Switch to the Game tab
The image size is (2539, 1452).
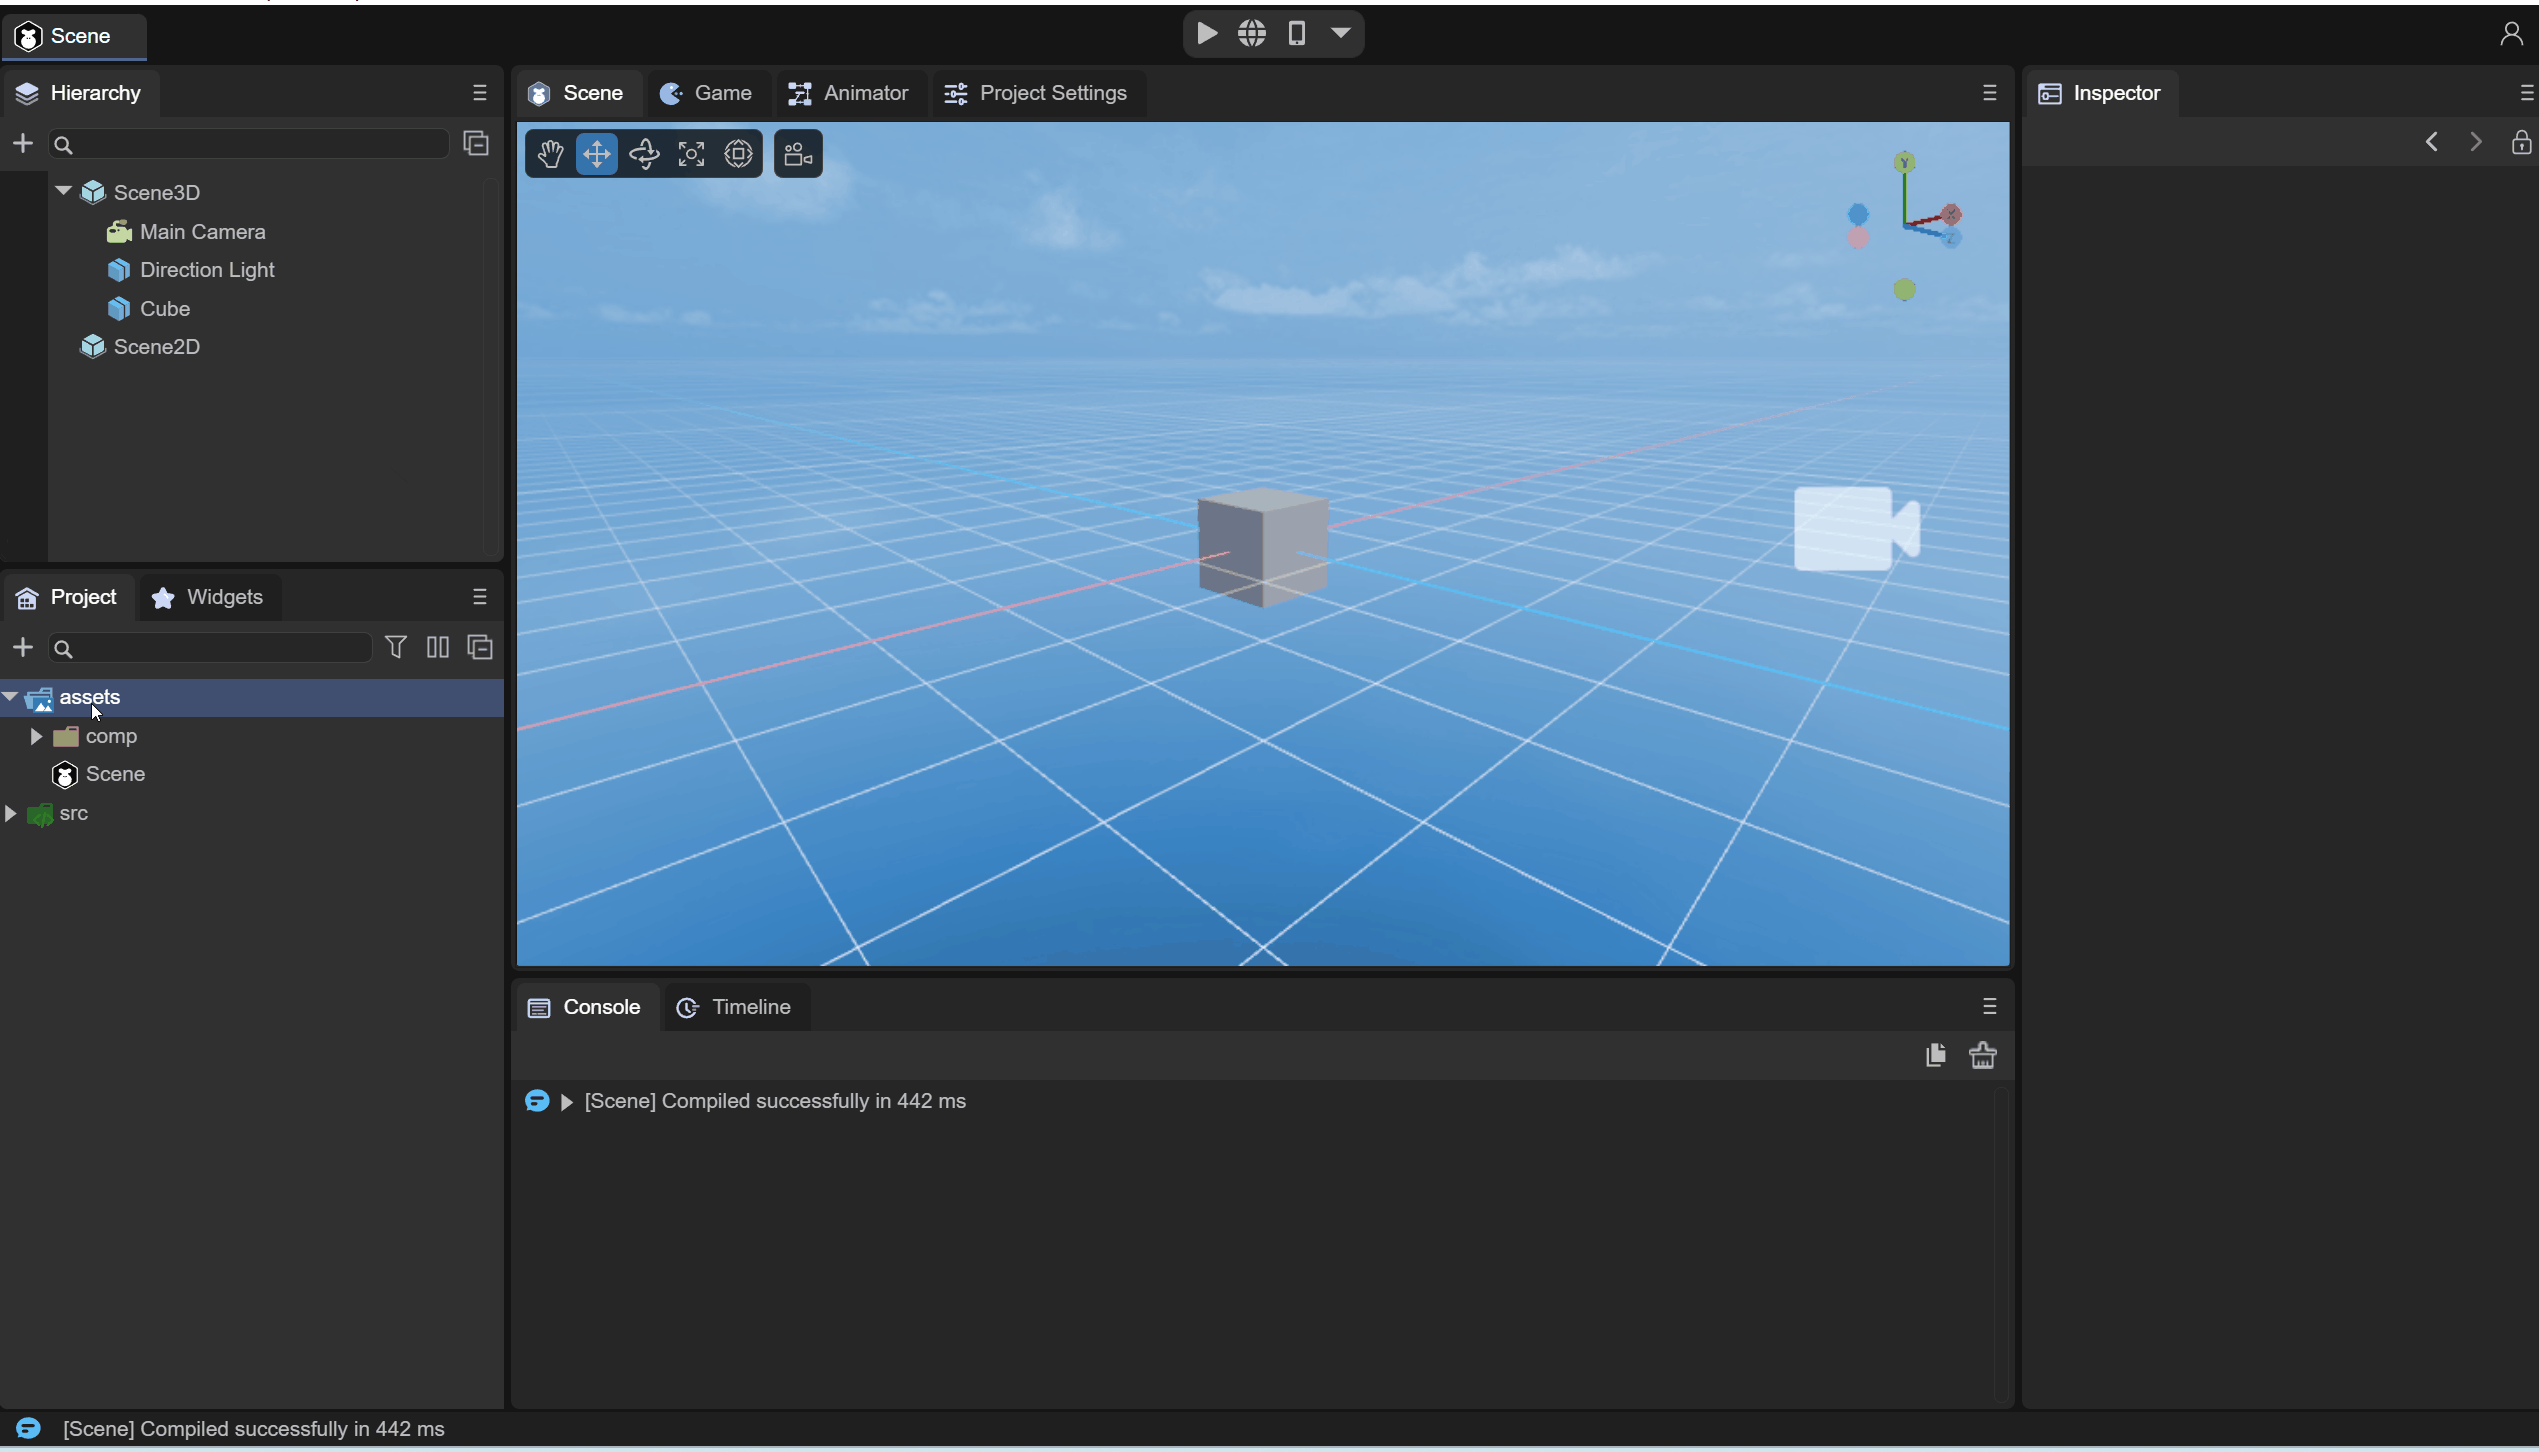(x=706, y=93)
